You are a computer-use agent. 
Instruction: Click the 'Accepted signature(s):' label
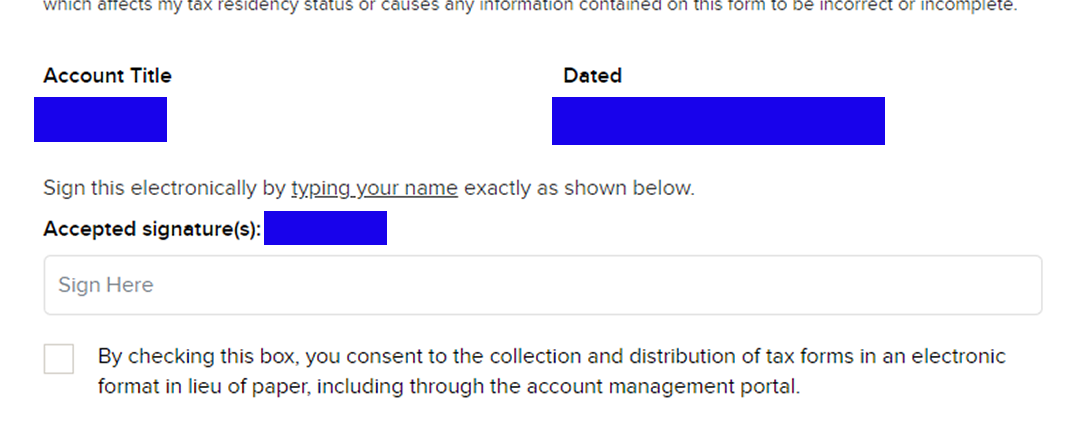click(x=152, y=229)
